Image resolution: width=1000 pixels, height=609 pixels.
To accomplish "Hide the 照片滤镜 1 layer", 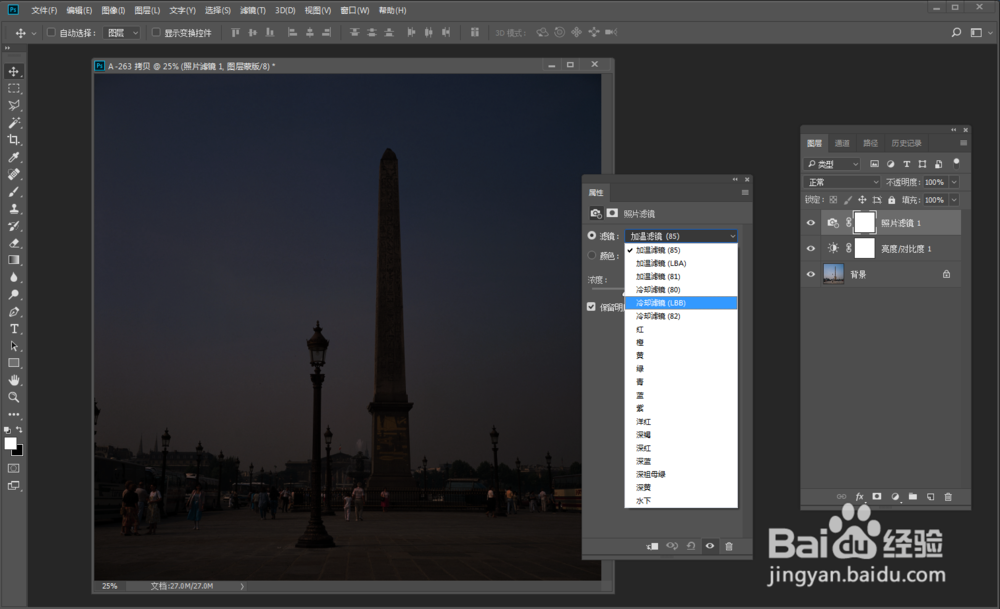I will pyautogui.click(x=811, y=223).
